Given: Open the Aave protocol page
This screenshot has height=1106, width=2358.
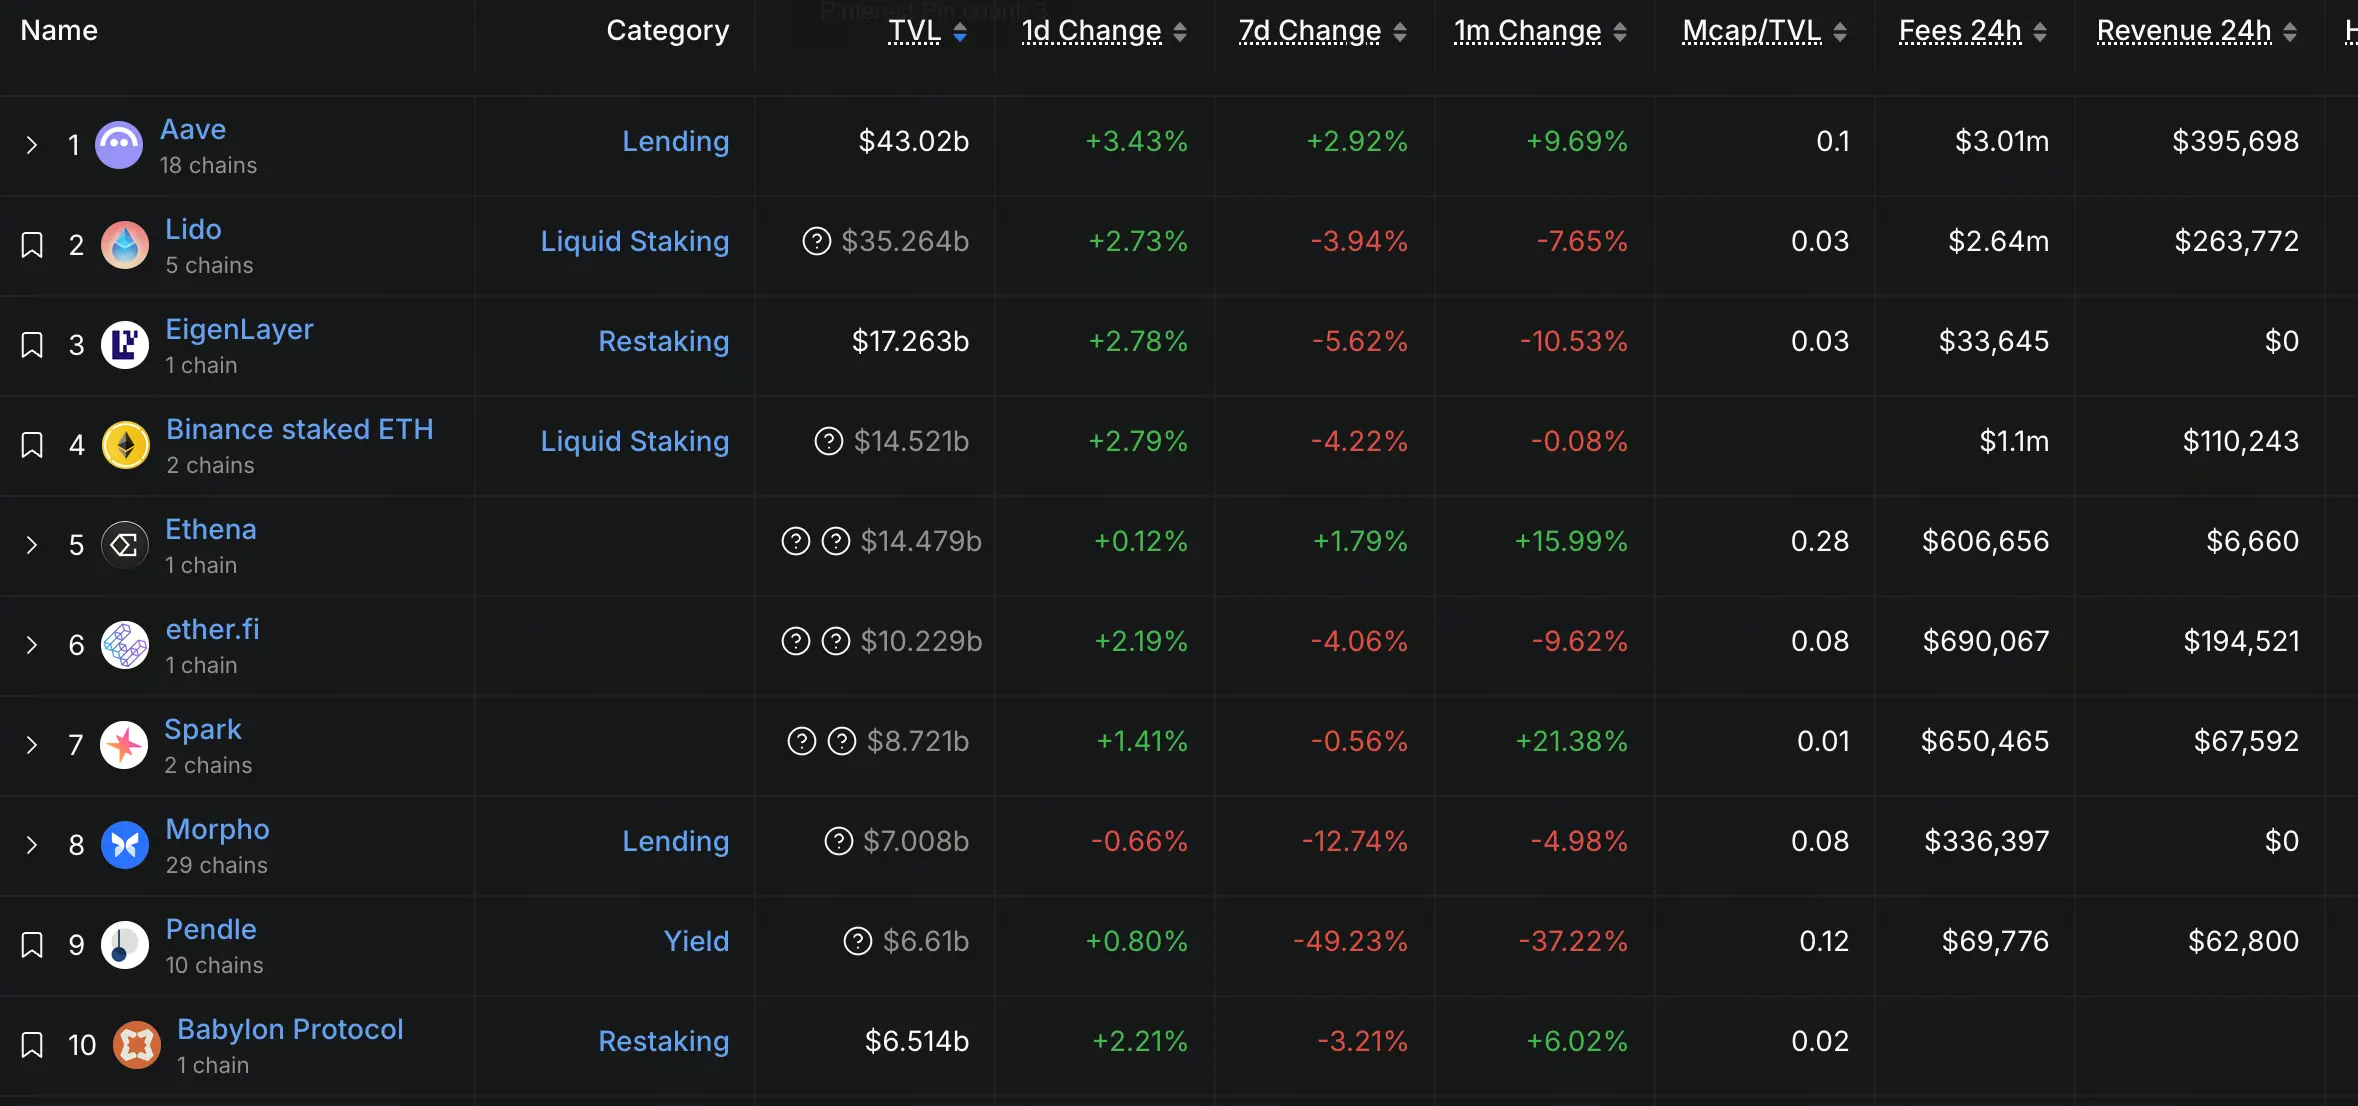Looking at the screenshot, I should (x=193, y=130).
